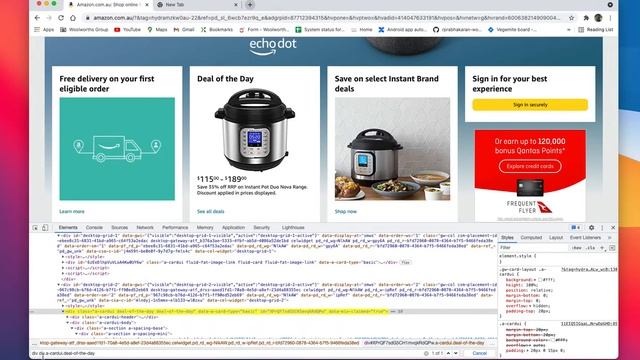The image size is (640, 360).
Task: Activate the DevTools inspect element icon
Action: pyautogui.click(x=36, y=228)
